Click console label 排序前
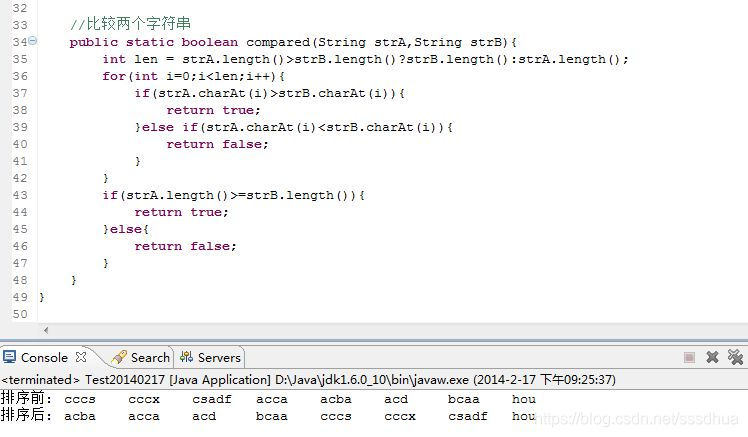The image size is (748, 437). pos(26,398)
